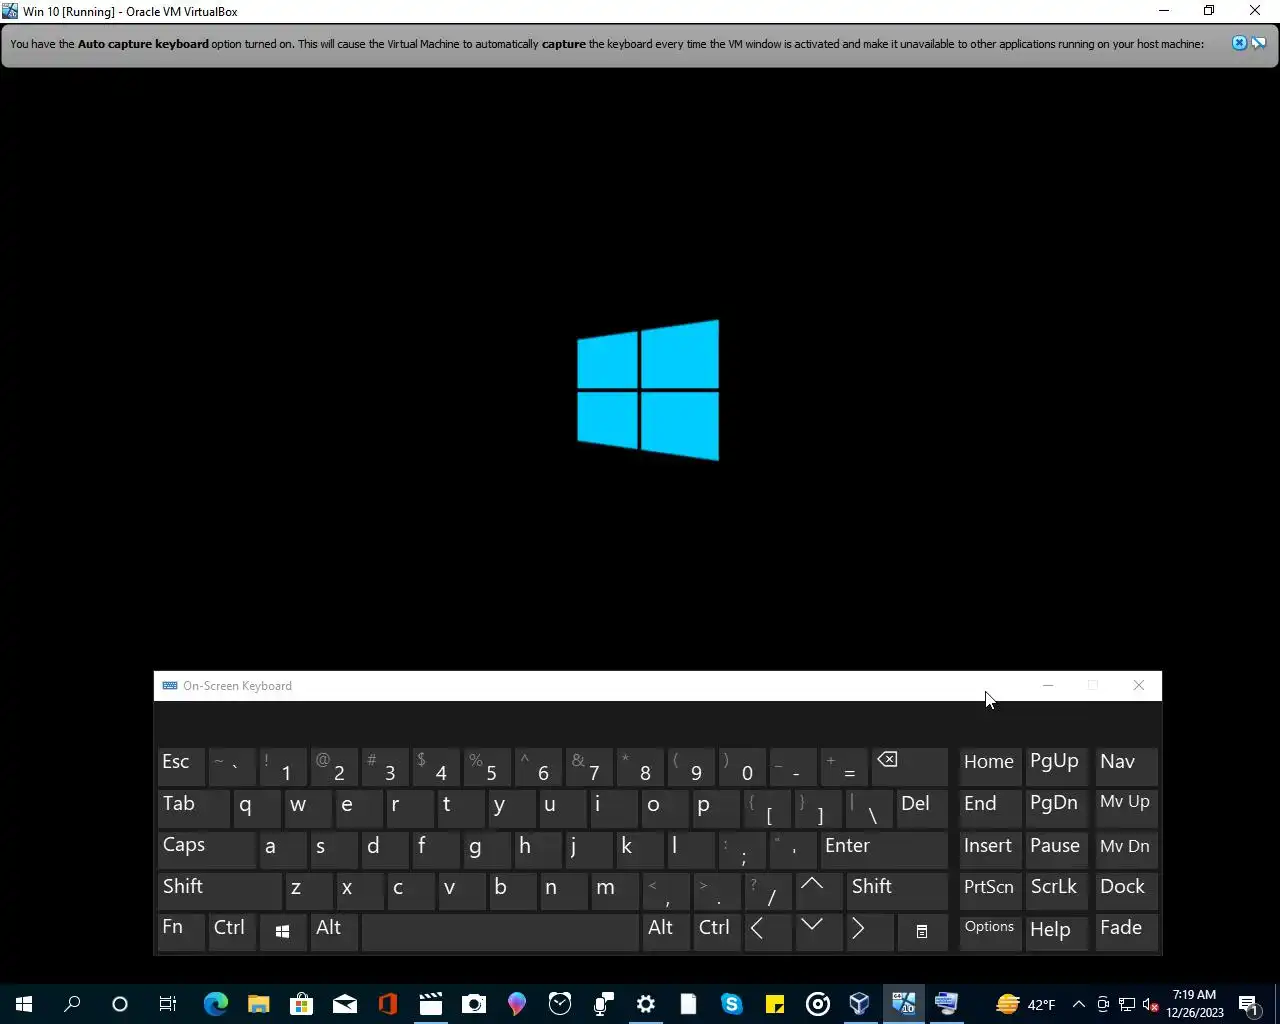
Task: Click the Enter key
Action: (x=883, y=849)
